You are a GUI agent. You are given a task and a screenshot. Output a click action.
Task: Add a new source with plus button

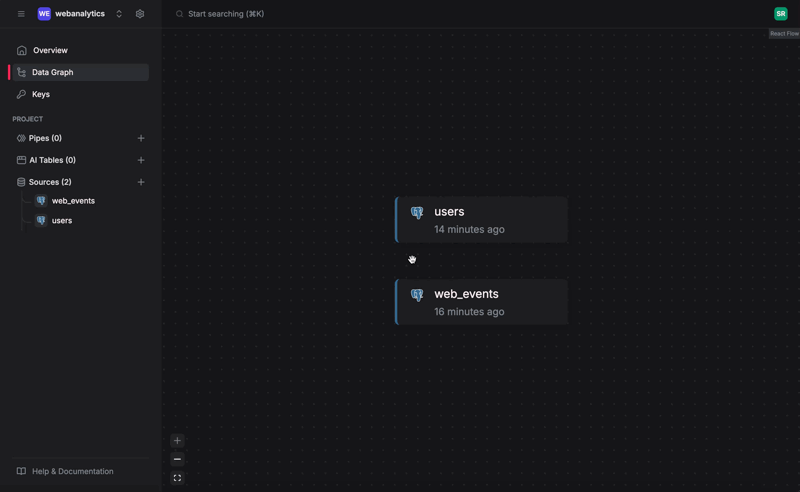[141, 182]
